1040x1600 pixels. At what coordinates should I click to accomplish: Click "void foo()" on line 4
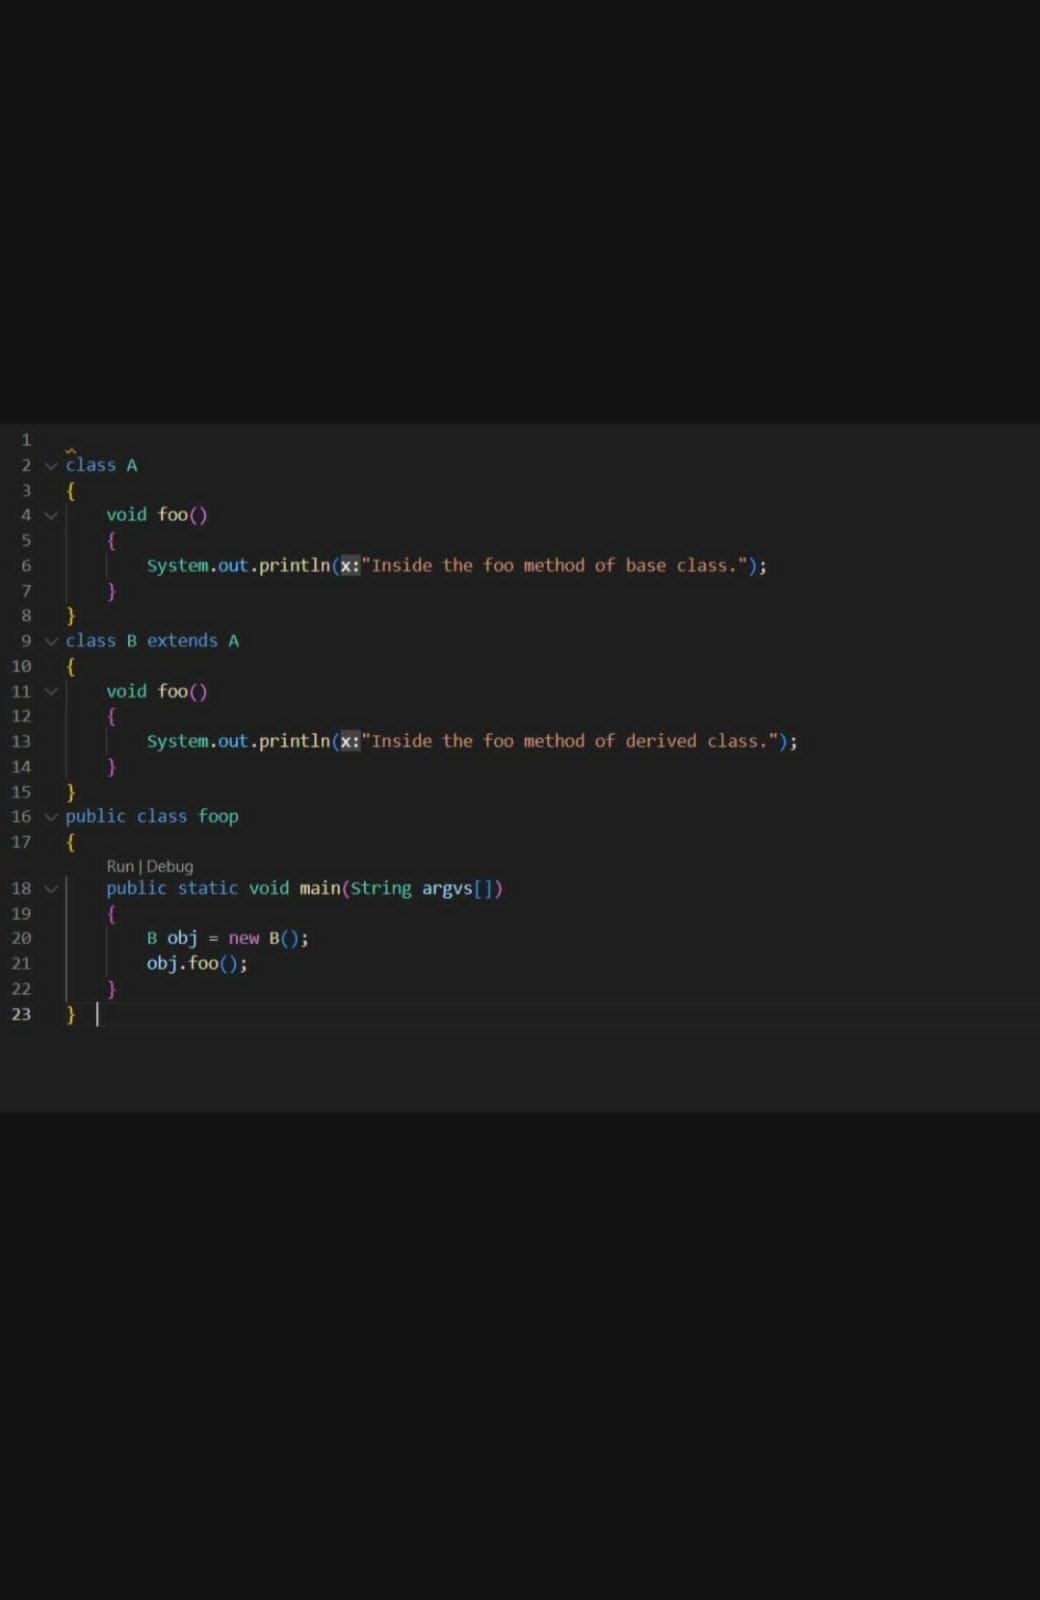157,515
